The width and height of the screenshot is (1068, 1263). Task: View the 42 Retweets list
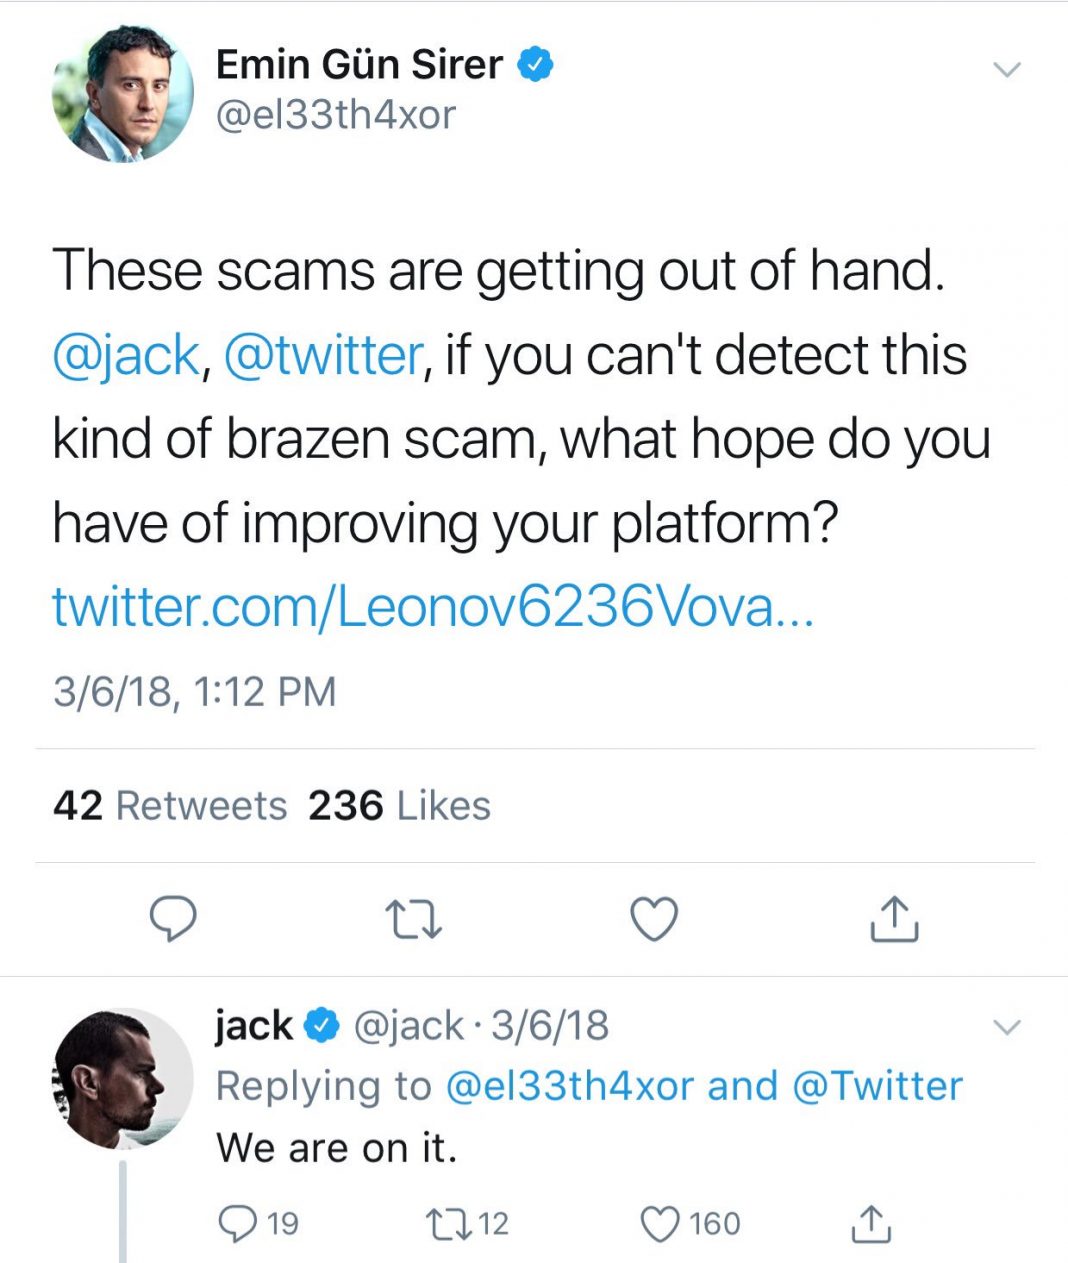pos(170,805)
